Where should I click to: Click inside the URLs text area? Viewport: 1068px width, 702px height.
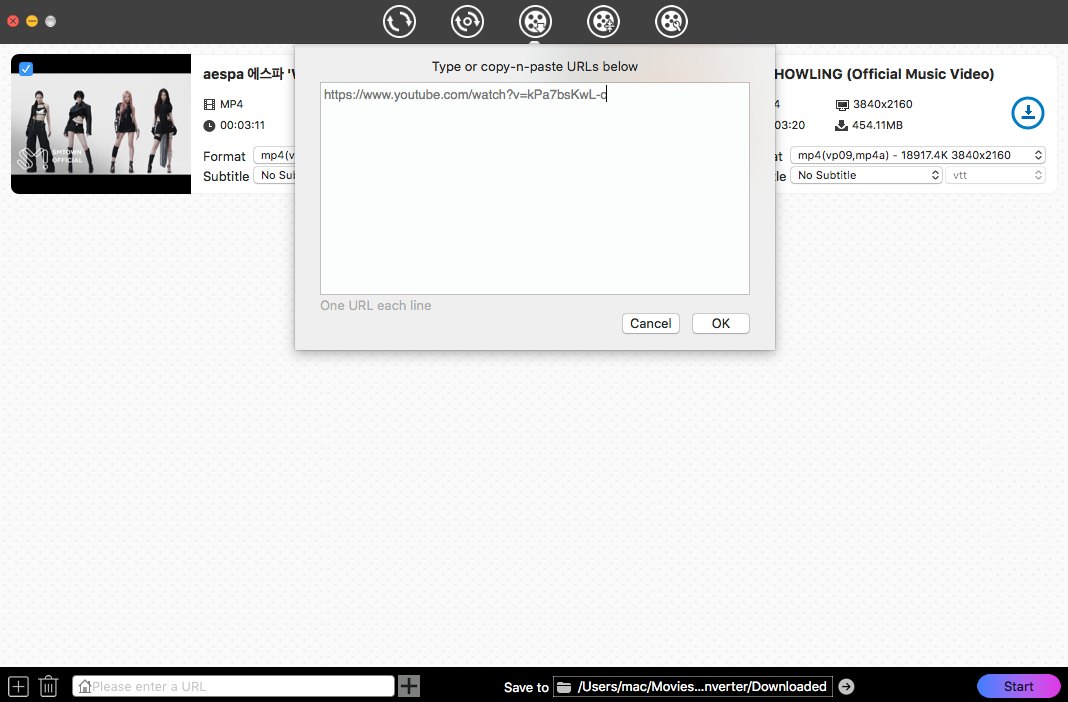(x=535, y=189)
